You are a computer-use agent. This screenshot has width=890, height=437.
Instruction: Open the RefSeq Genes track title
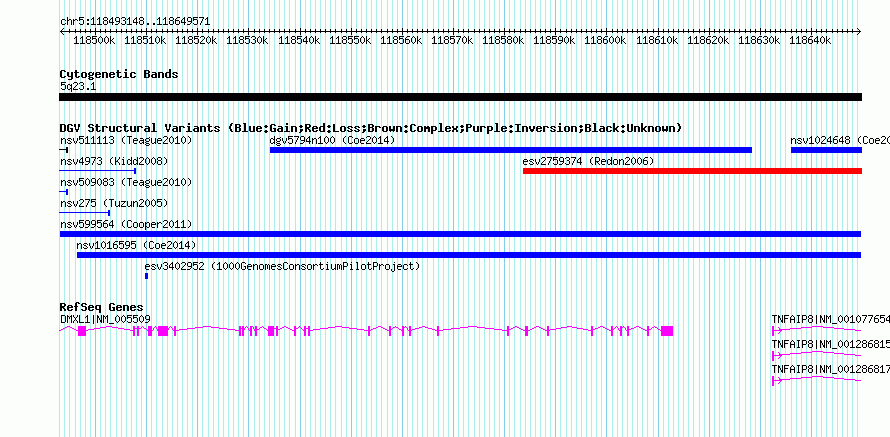point(102,308)
